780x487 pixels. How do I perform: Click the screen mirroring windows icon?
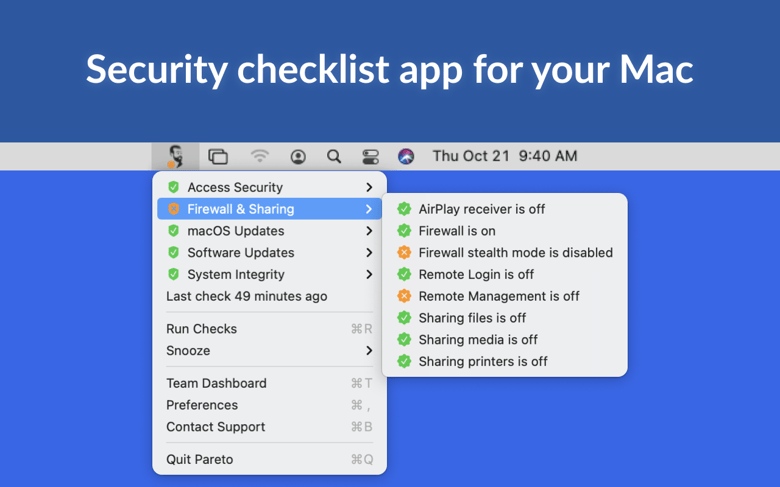[218, 157]
